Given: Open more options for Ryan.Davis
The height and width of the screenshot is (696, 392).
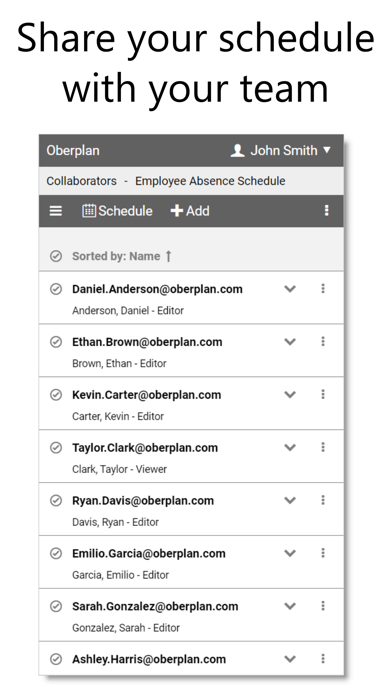Looking at the screenshot, I should pos(323,500).
